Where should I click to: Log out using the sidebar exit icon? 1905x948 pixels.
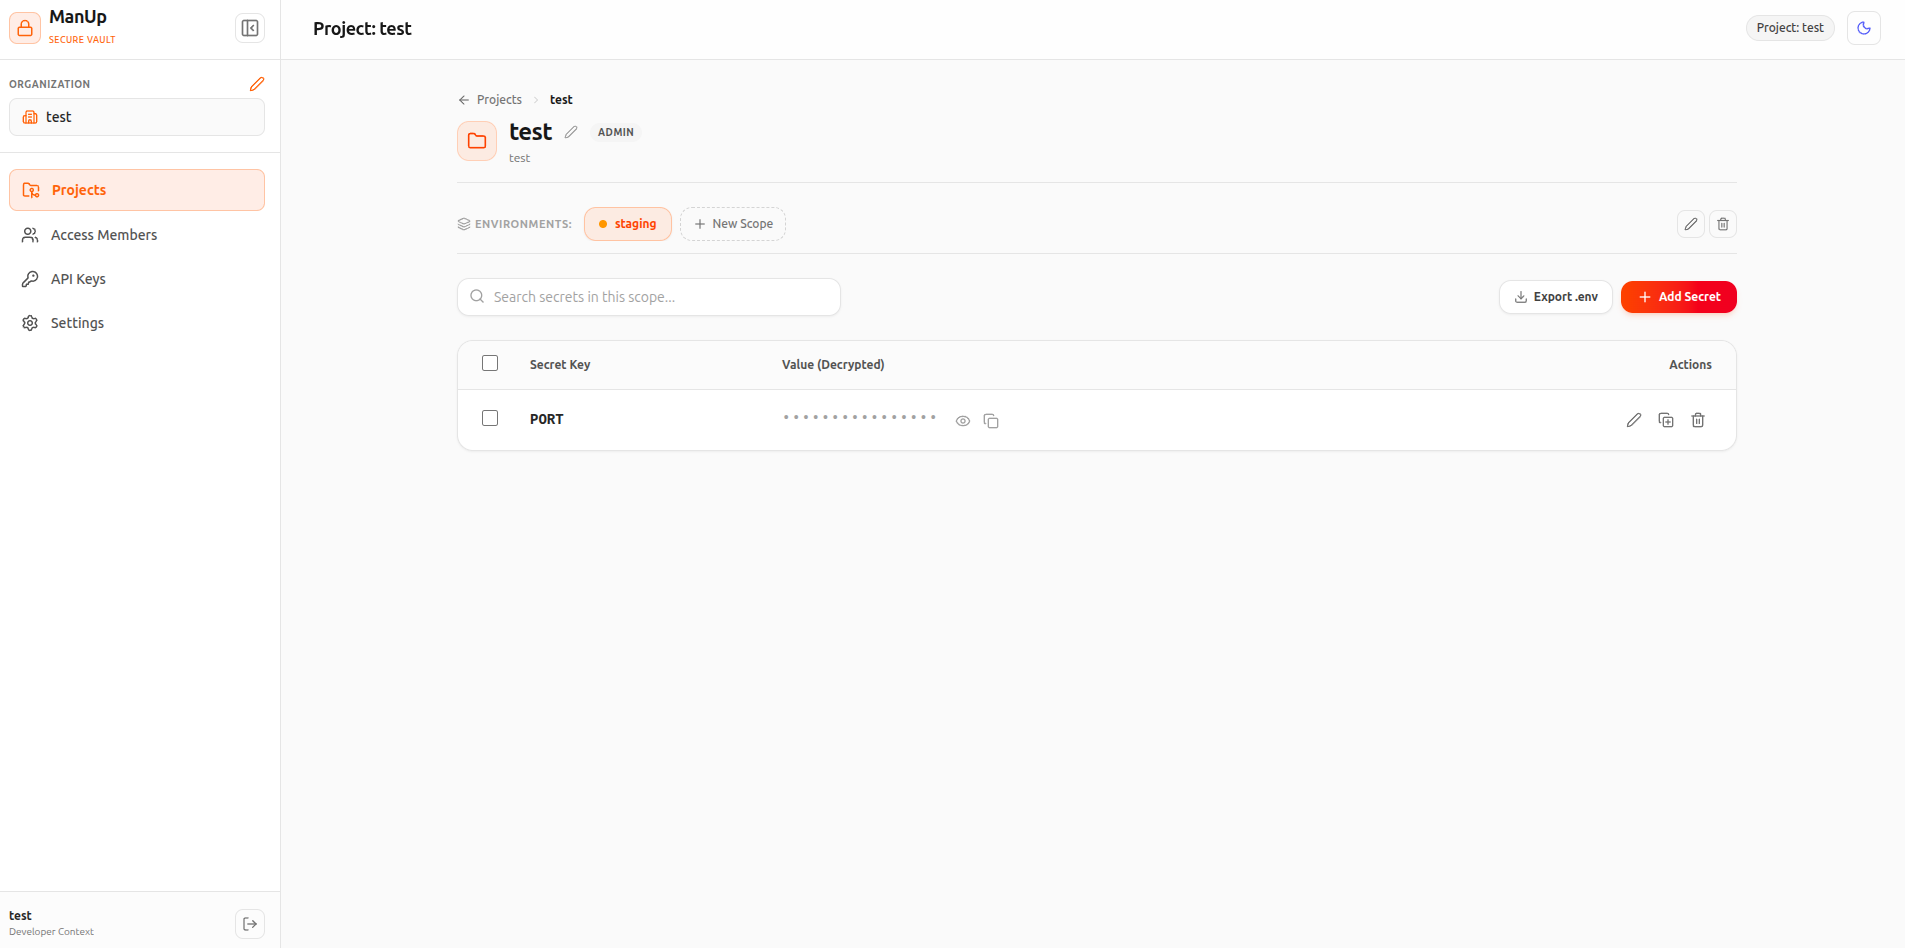pyautogui.click(x=250, y=924)
